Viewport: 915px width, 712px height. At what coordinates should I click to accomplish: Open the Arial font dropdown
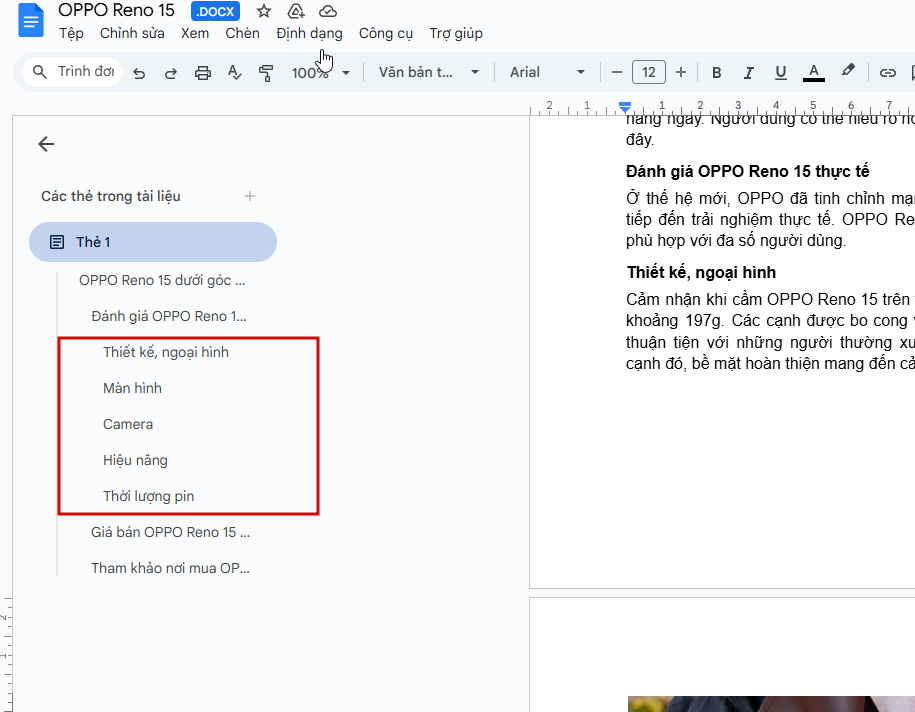[547, 72]
